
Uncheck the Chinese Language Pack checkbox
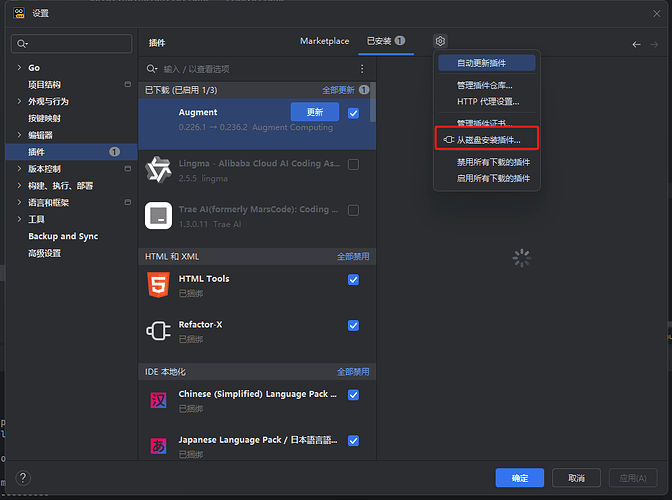click(354, 395)
